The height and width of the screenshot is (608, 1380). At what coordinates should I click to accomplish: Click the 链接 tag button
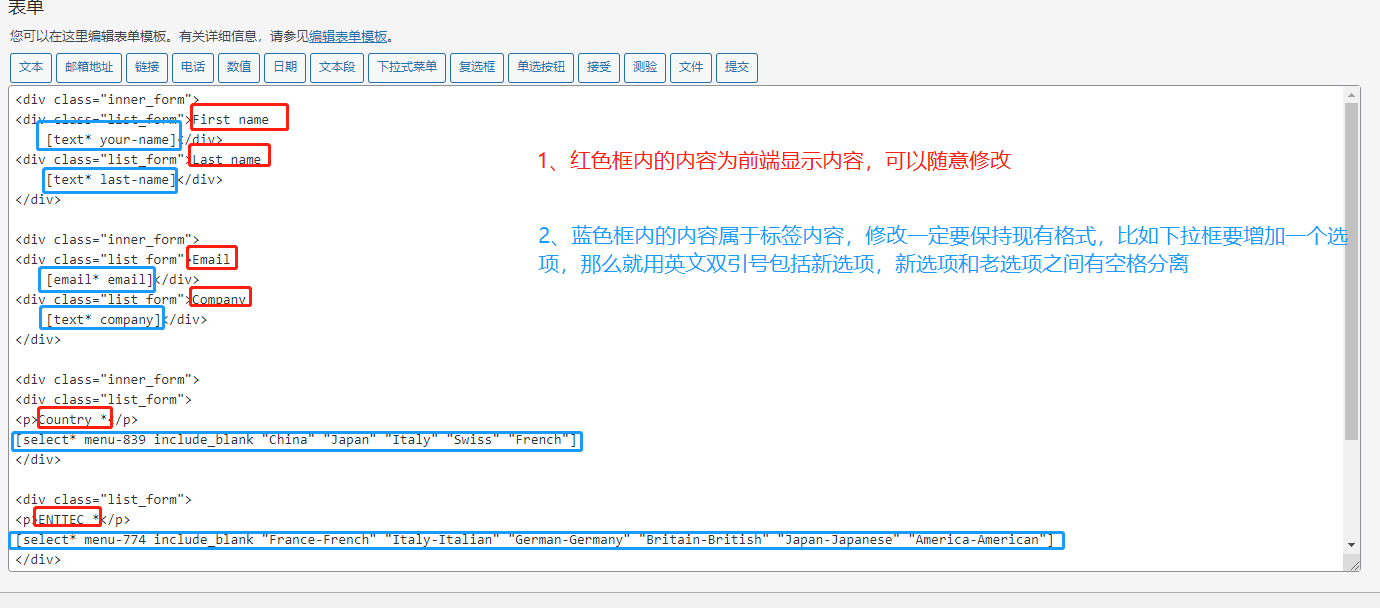(147, 67)
